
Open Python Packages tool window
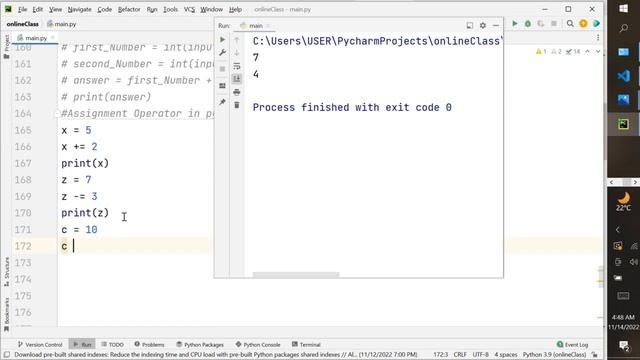coord(200,344)
